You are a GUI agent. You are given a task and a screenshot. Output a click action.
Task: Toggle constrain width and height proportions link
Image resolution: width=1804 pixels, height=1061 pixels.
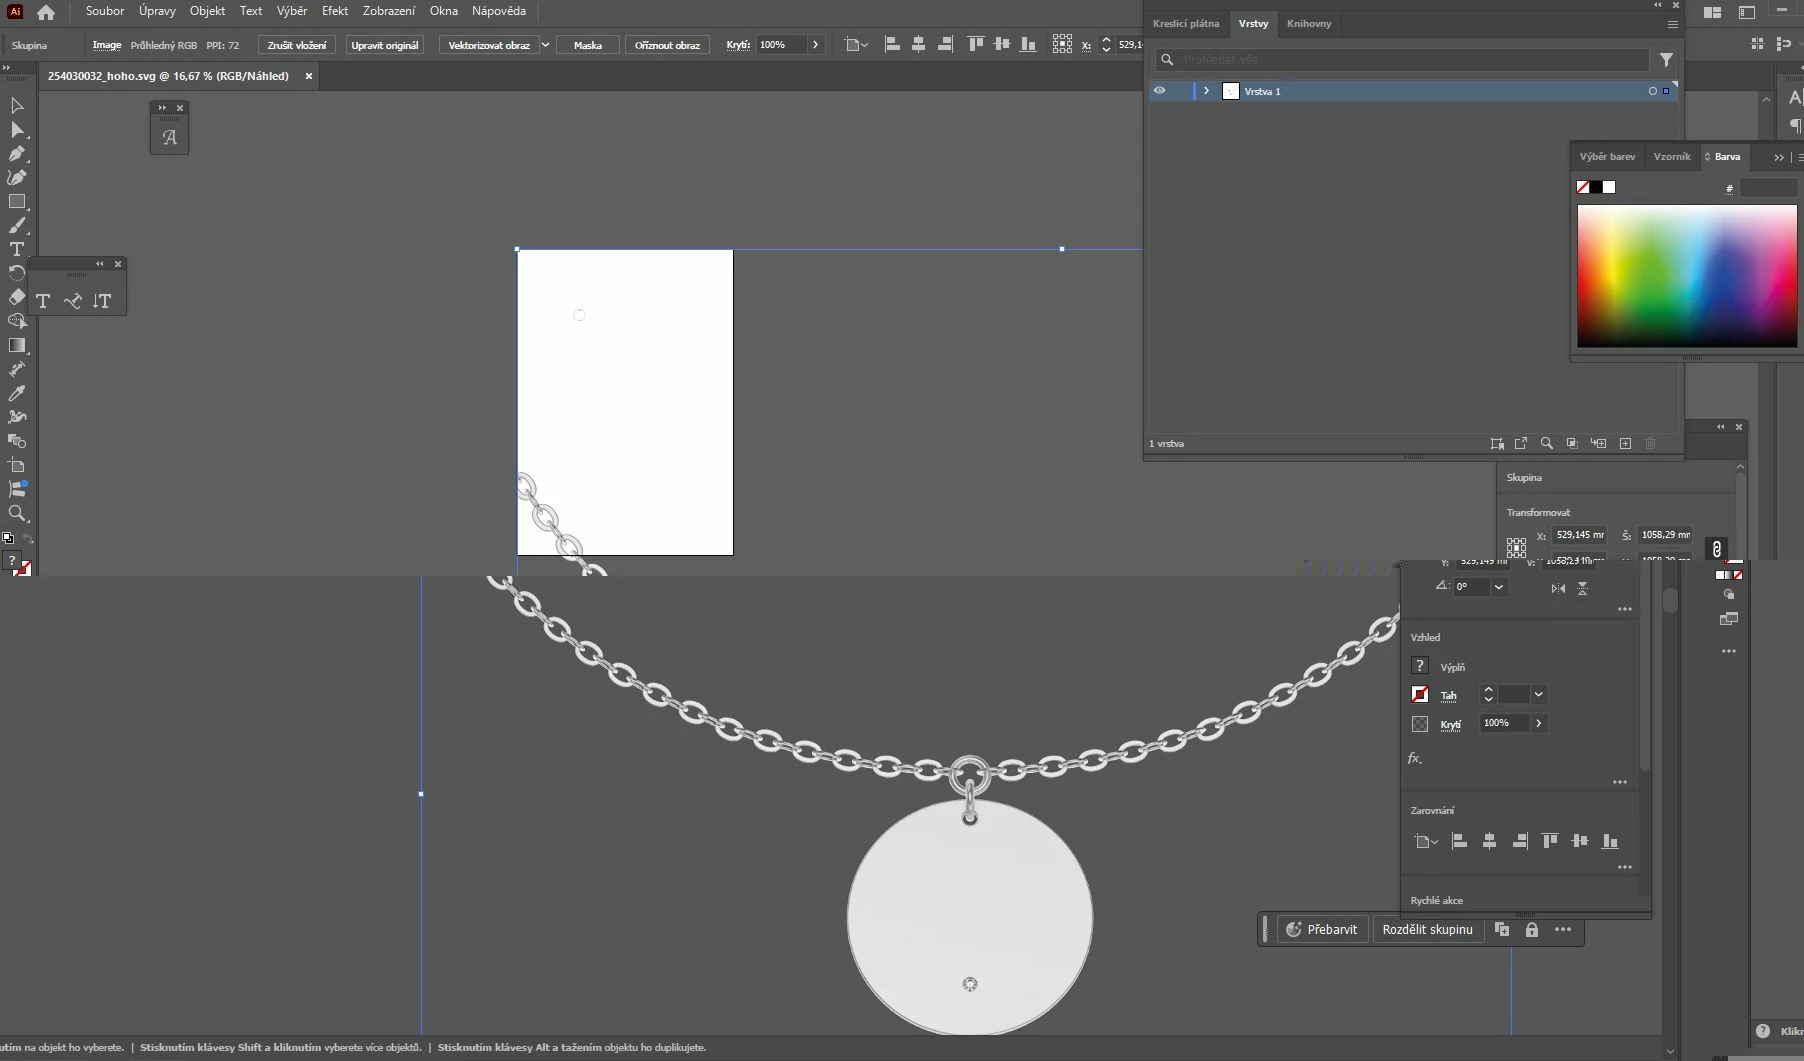coord(1716,548)
